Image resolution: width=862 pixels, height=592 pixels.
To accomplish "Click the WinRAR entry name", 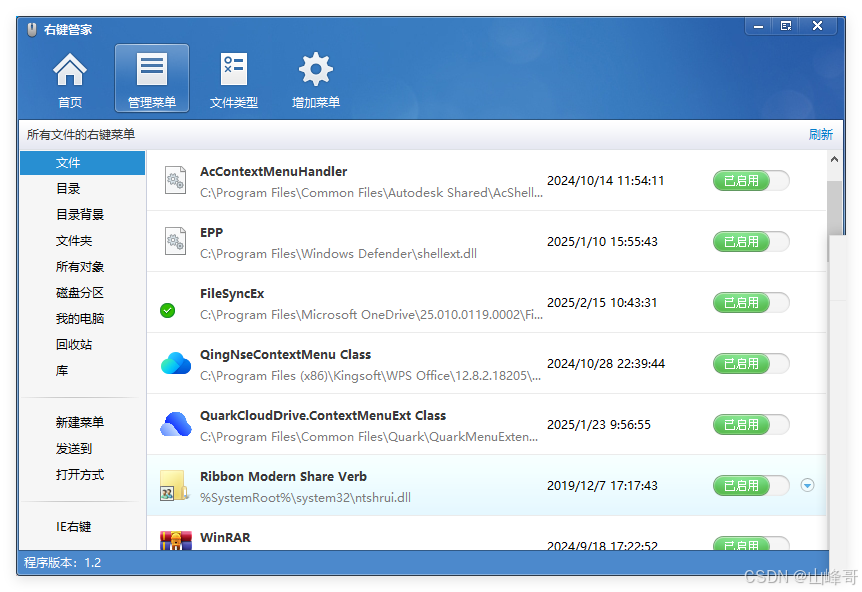I will (225, 538).
